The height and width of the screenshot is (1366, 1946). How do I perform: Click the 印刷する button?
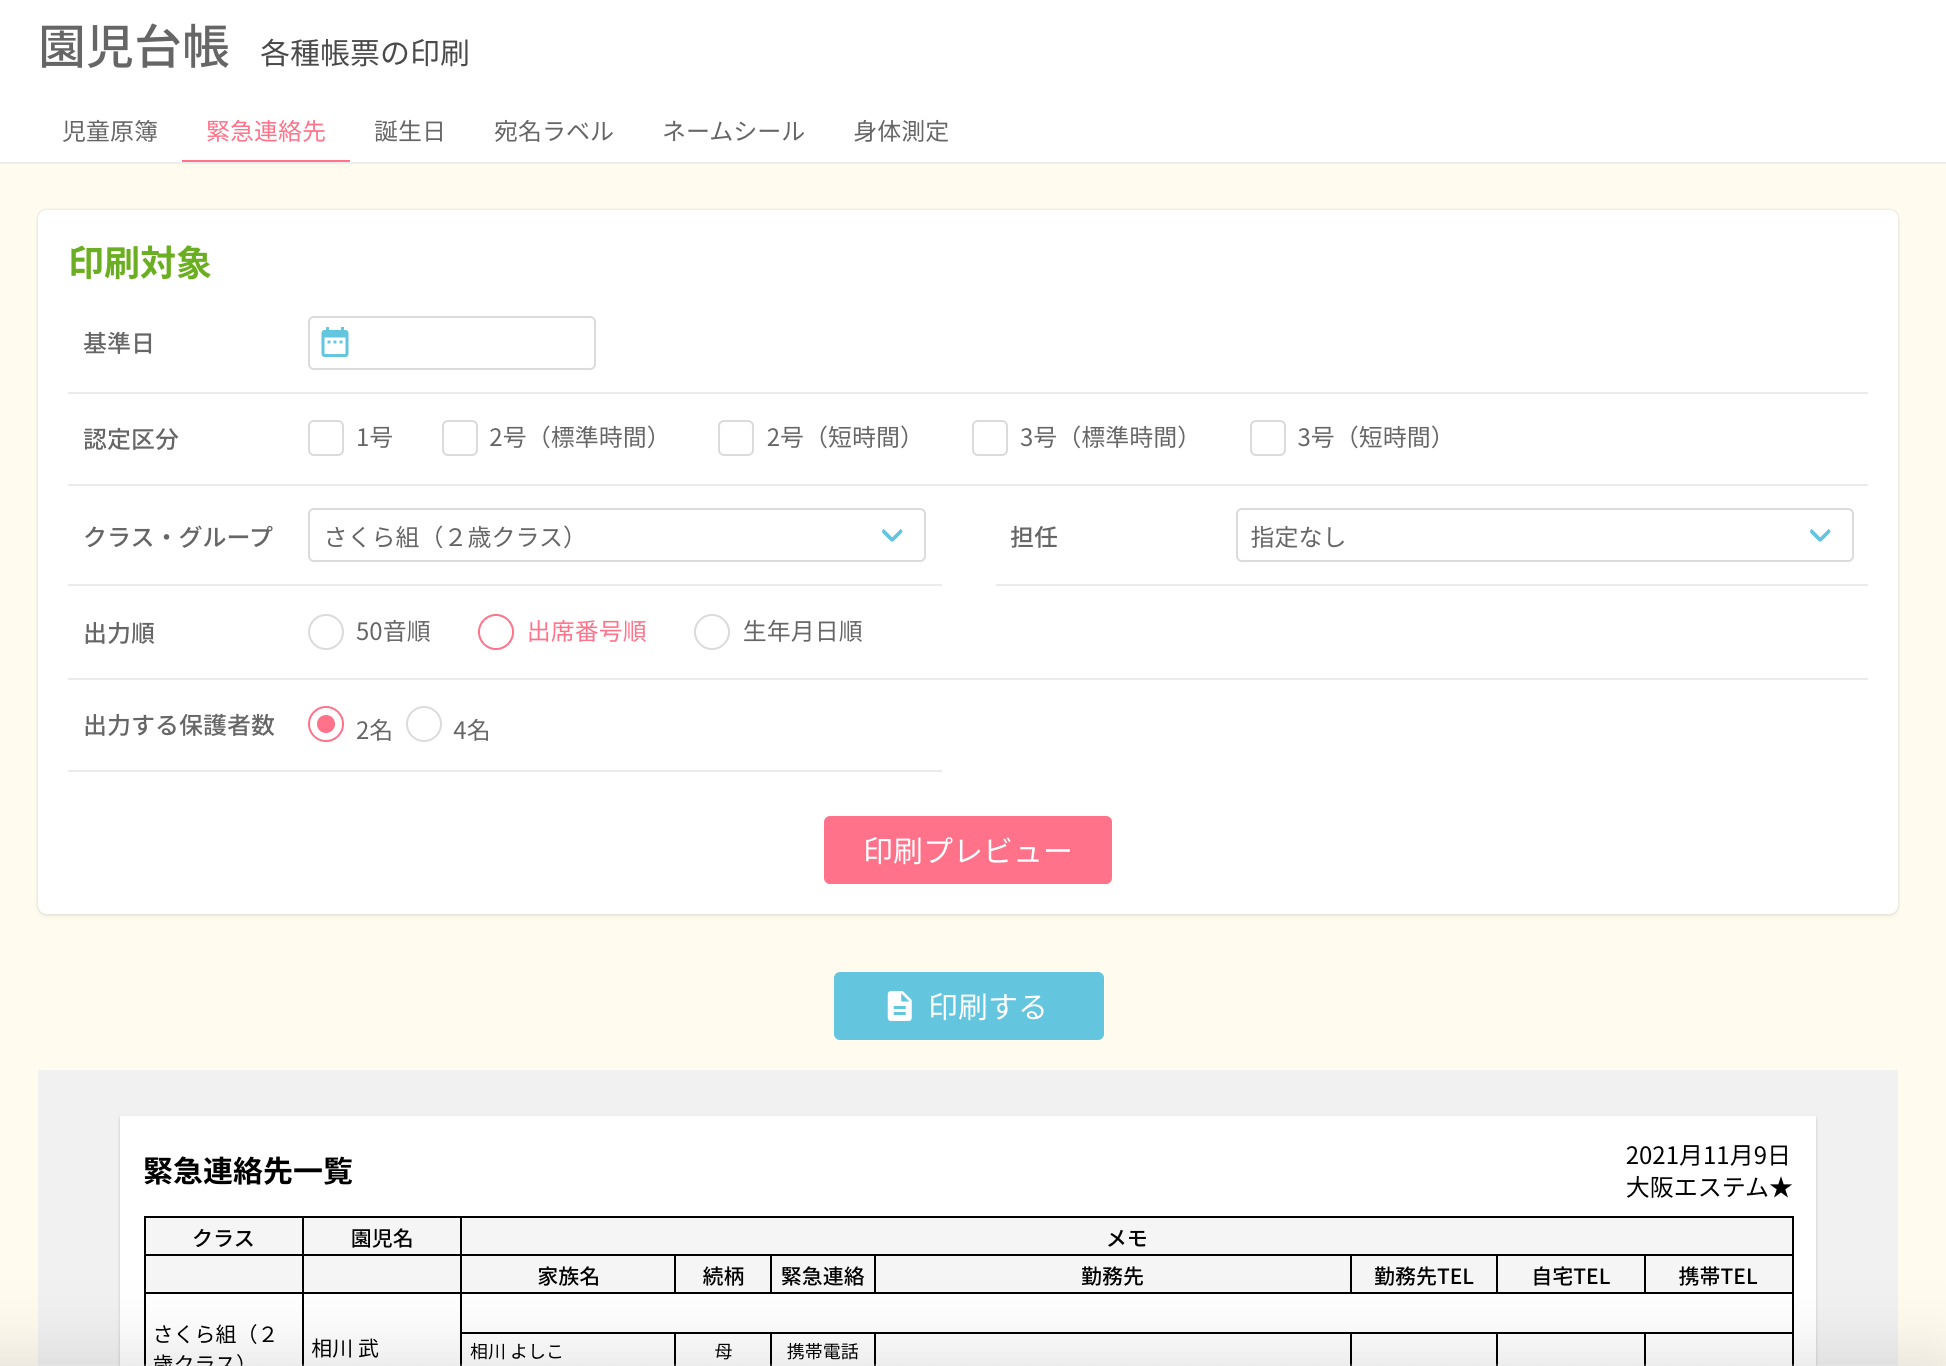pos(969,1006)
